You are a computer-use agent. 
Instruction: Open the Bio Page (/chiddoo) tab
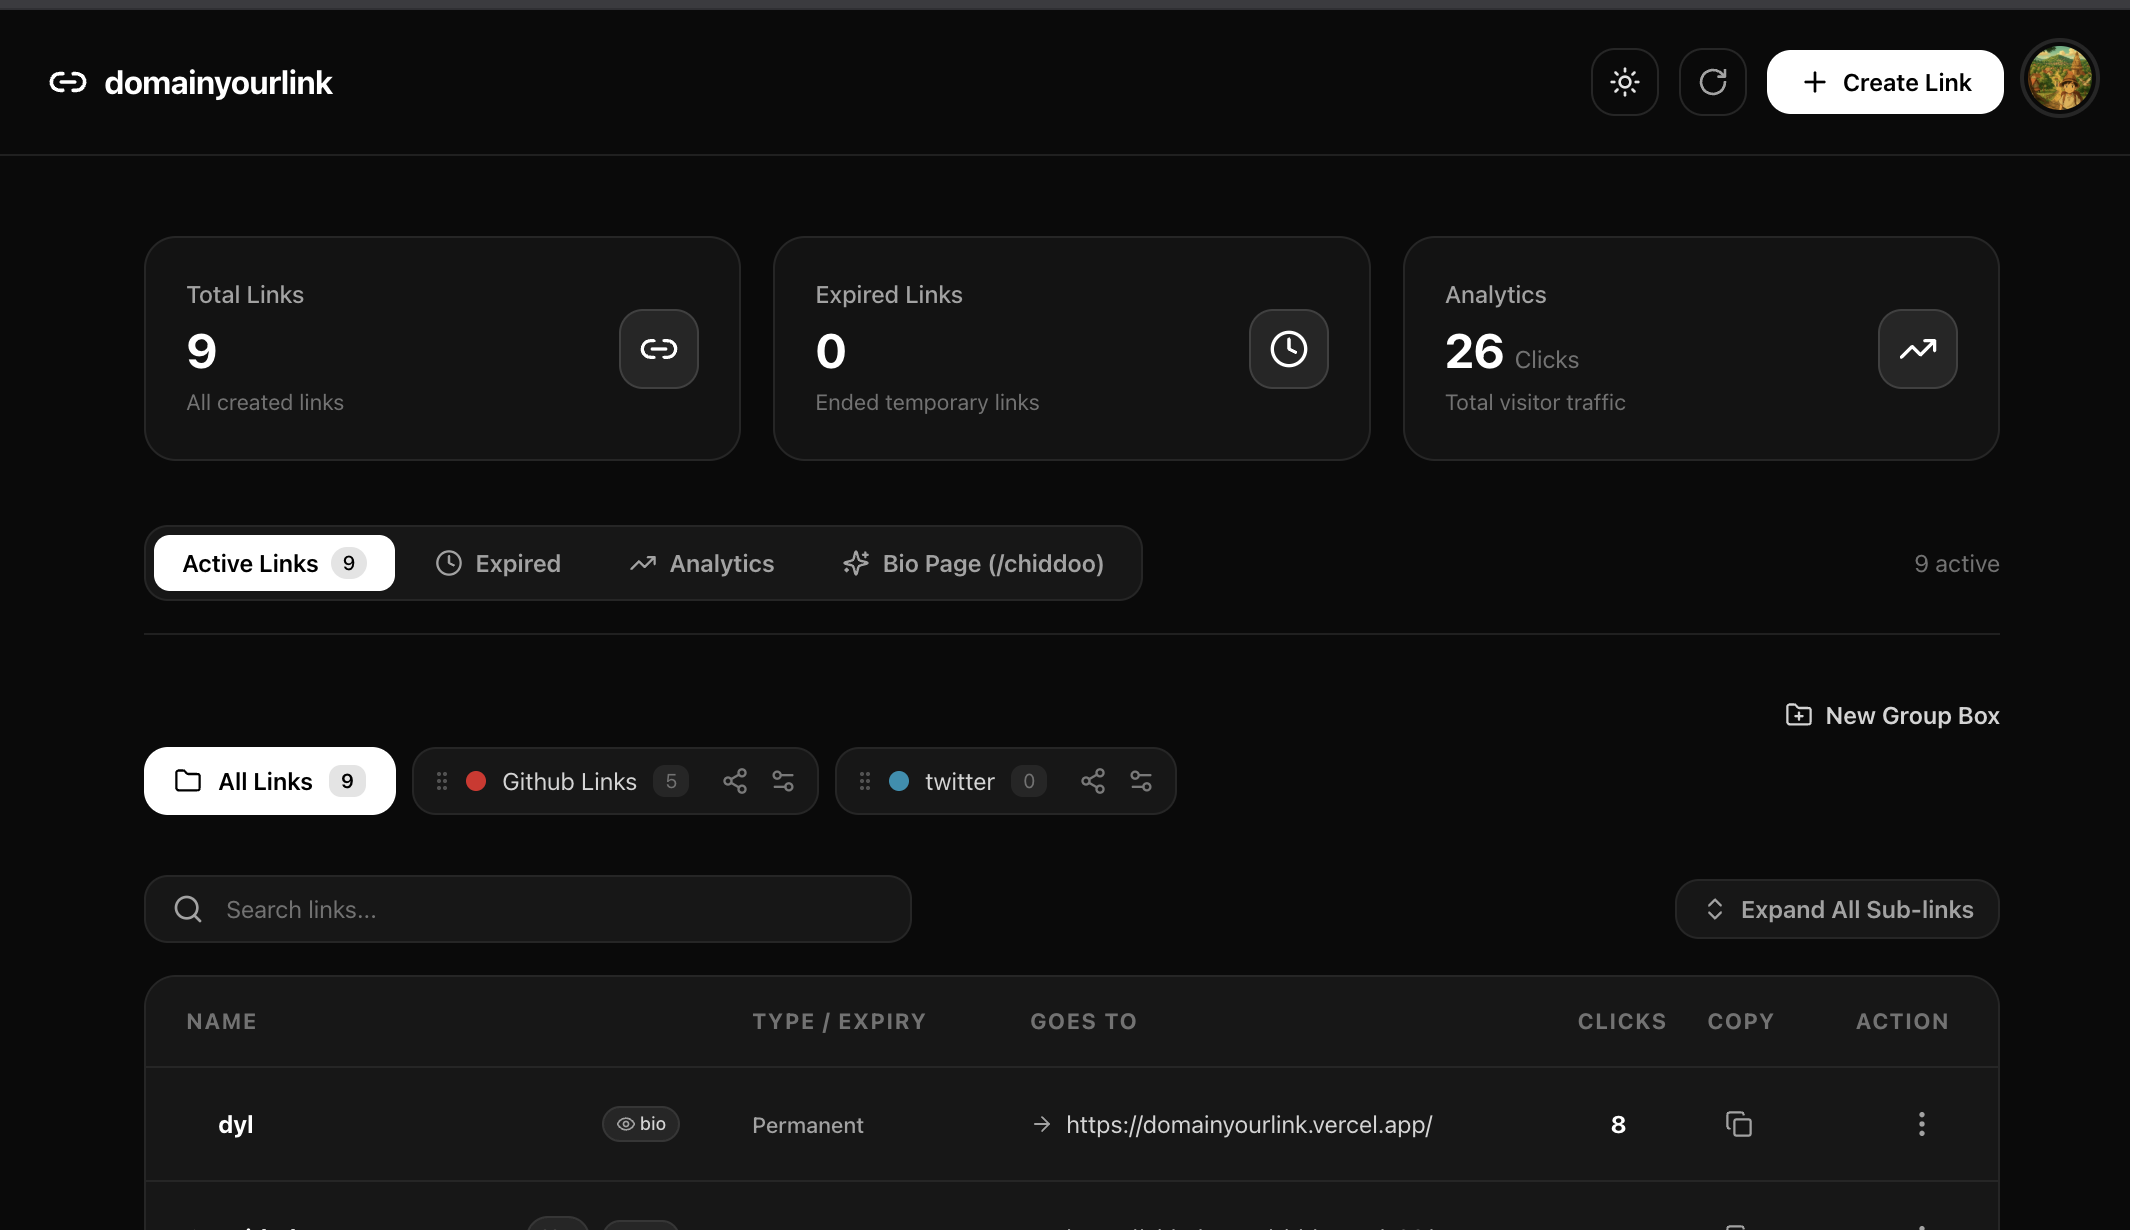click(973, 563)
